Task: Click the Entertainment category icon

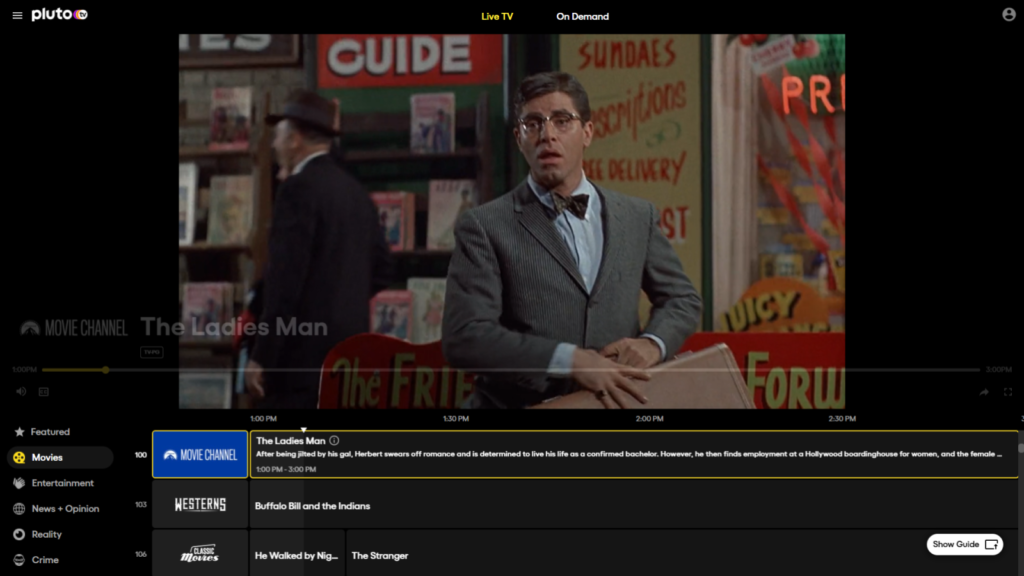Action: pos(19,483)
